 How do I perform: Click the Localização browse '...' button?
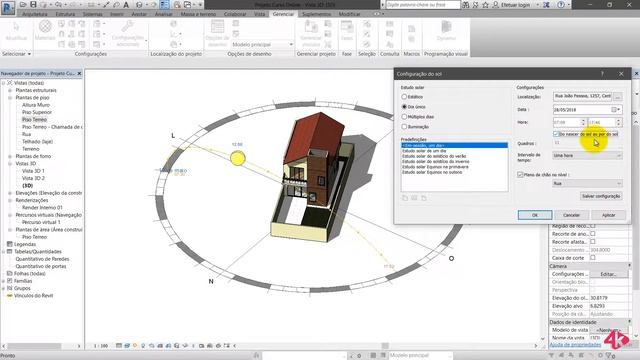tap(618, 97)
